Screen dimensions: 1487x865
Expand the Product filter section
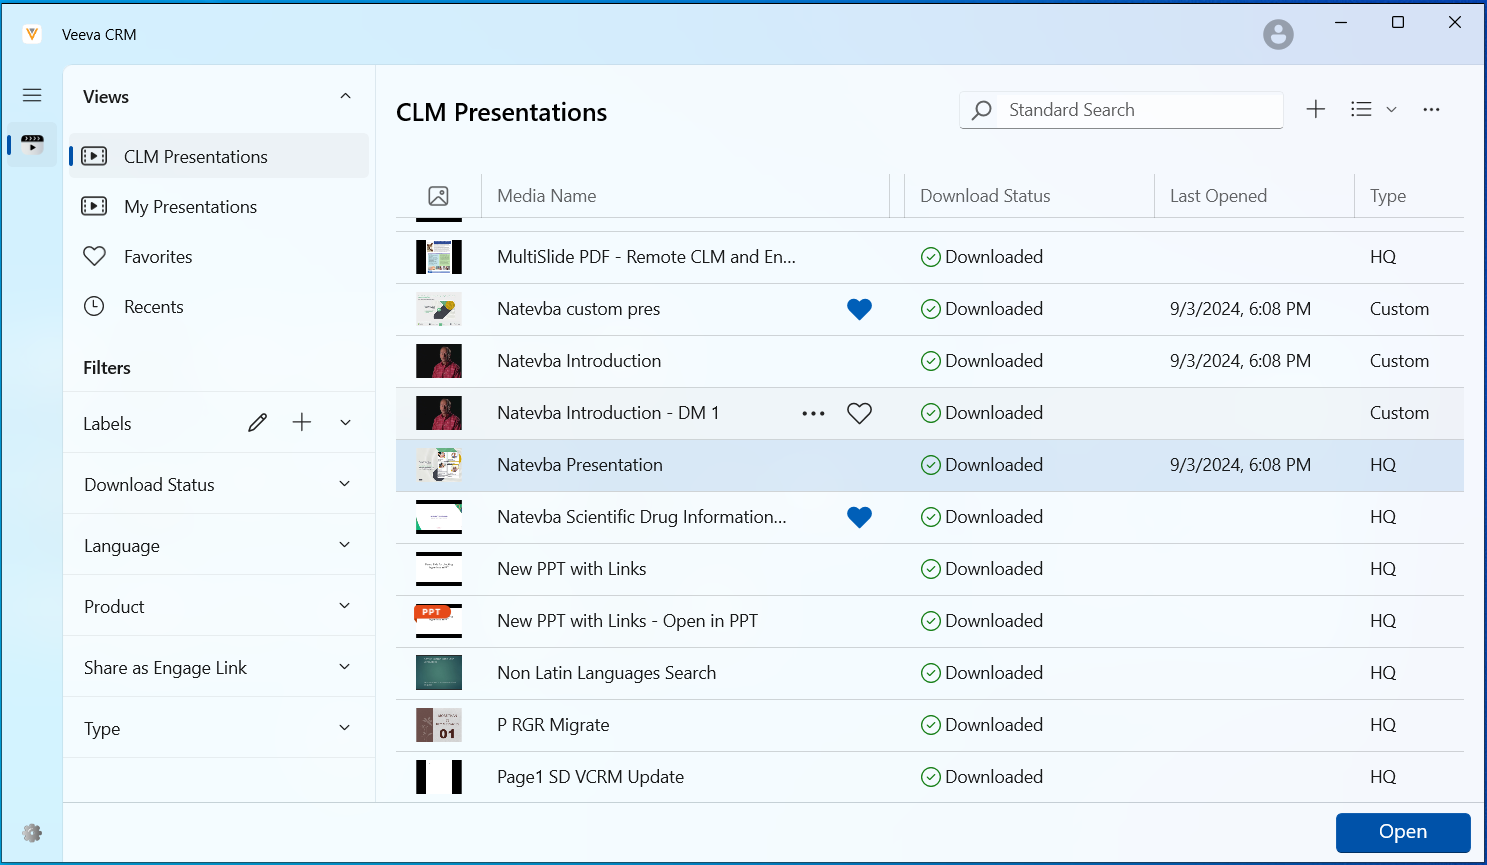tap(344, 606)
